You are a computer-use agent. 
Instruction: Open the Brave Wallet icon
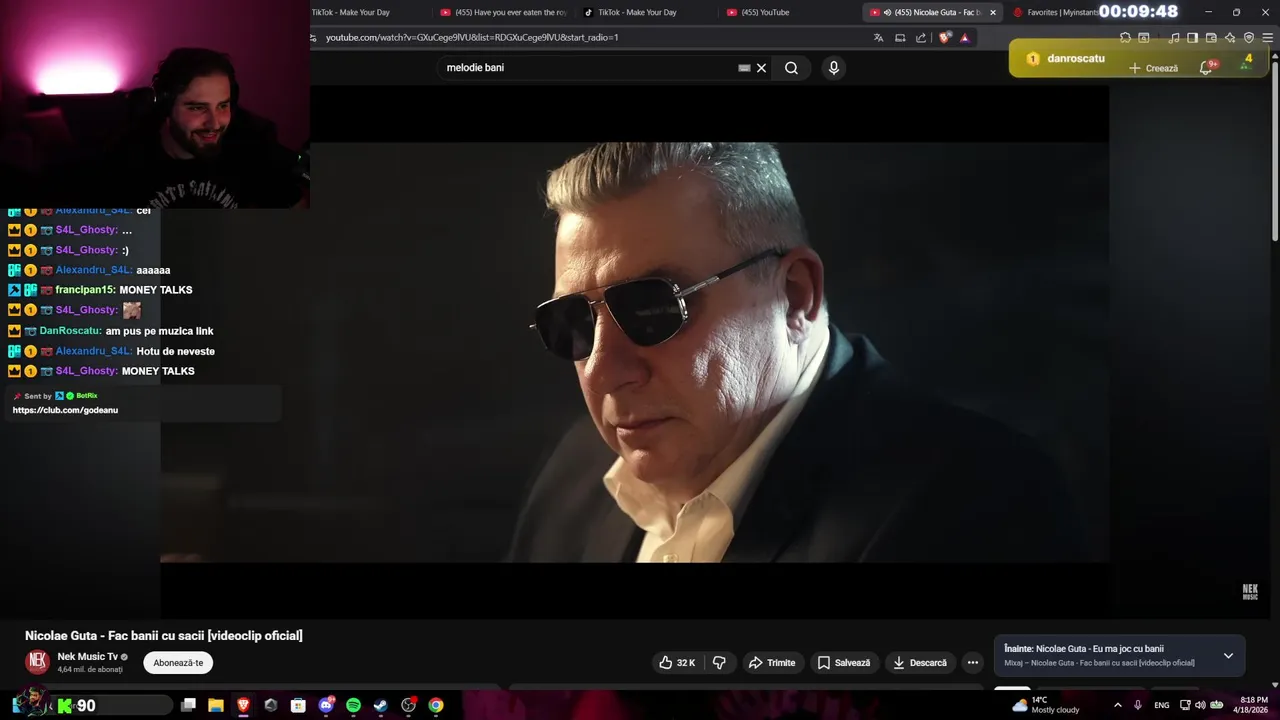pyautogui.click(x=1211, y=38)
